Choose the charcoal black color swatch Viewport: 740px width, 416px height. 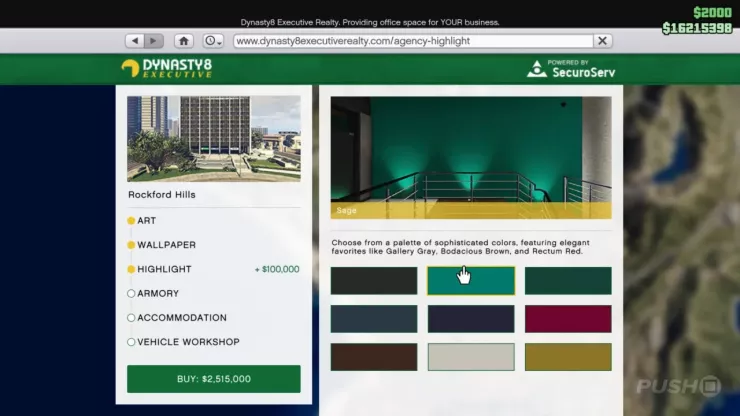(x=374, y=280)
